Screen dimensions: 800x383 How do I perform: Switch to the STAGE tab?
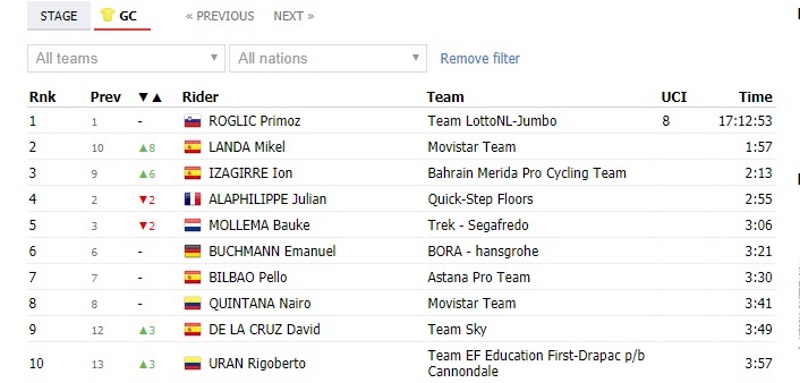(59, 16)
